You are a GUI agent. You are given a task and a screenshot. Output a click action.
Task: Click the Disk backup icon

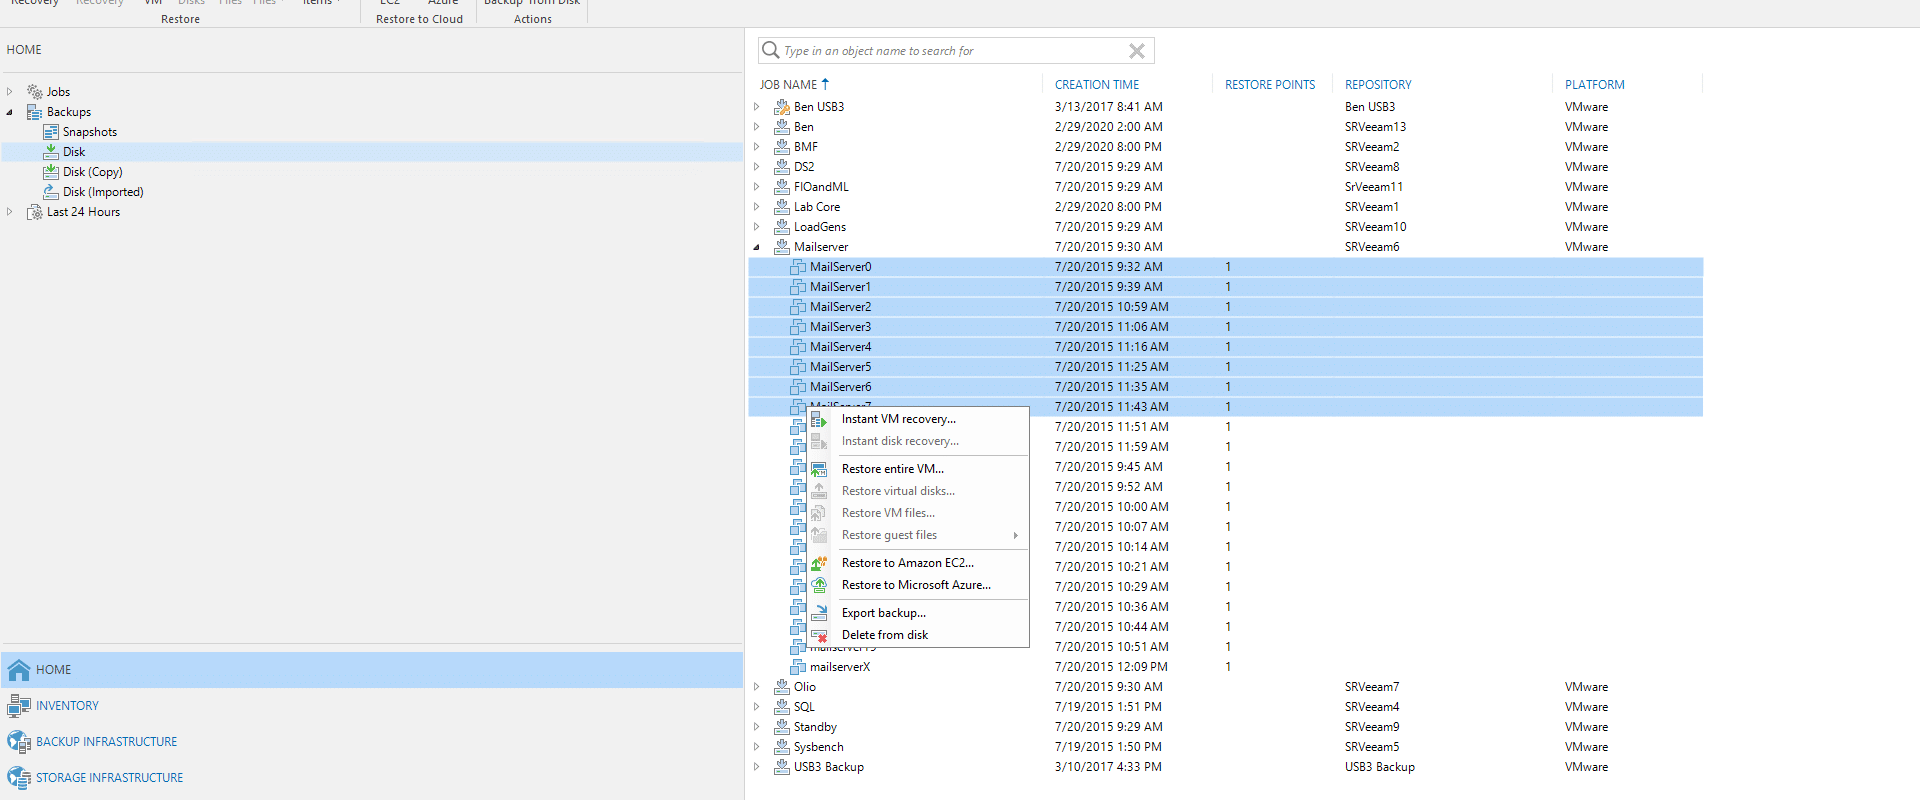pyautogui.click(x=51, y=152)
